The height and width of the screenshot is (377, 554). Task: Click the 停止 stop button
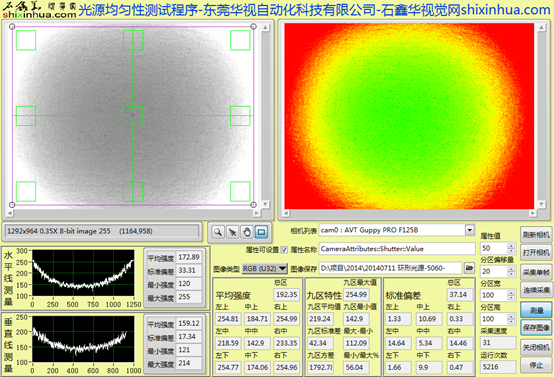coord(536,365)
